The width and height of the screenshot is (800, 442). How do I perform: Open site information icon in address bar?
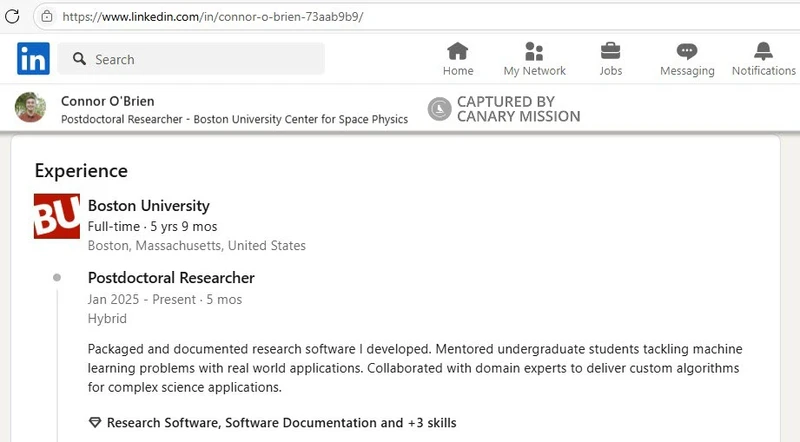[46, 16]
